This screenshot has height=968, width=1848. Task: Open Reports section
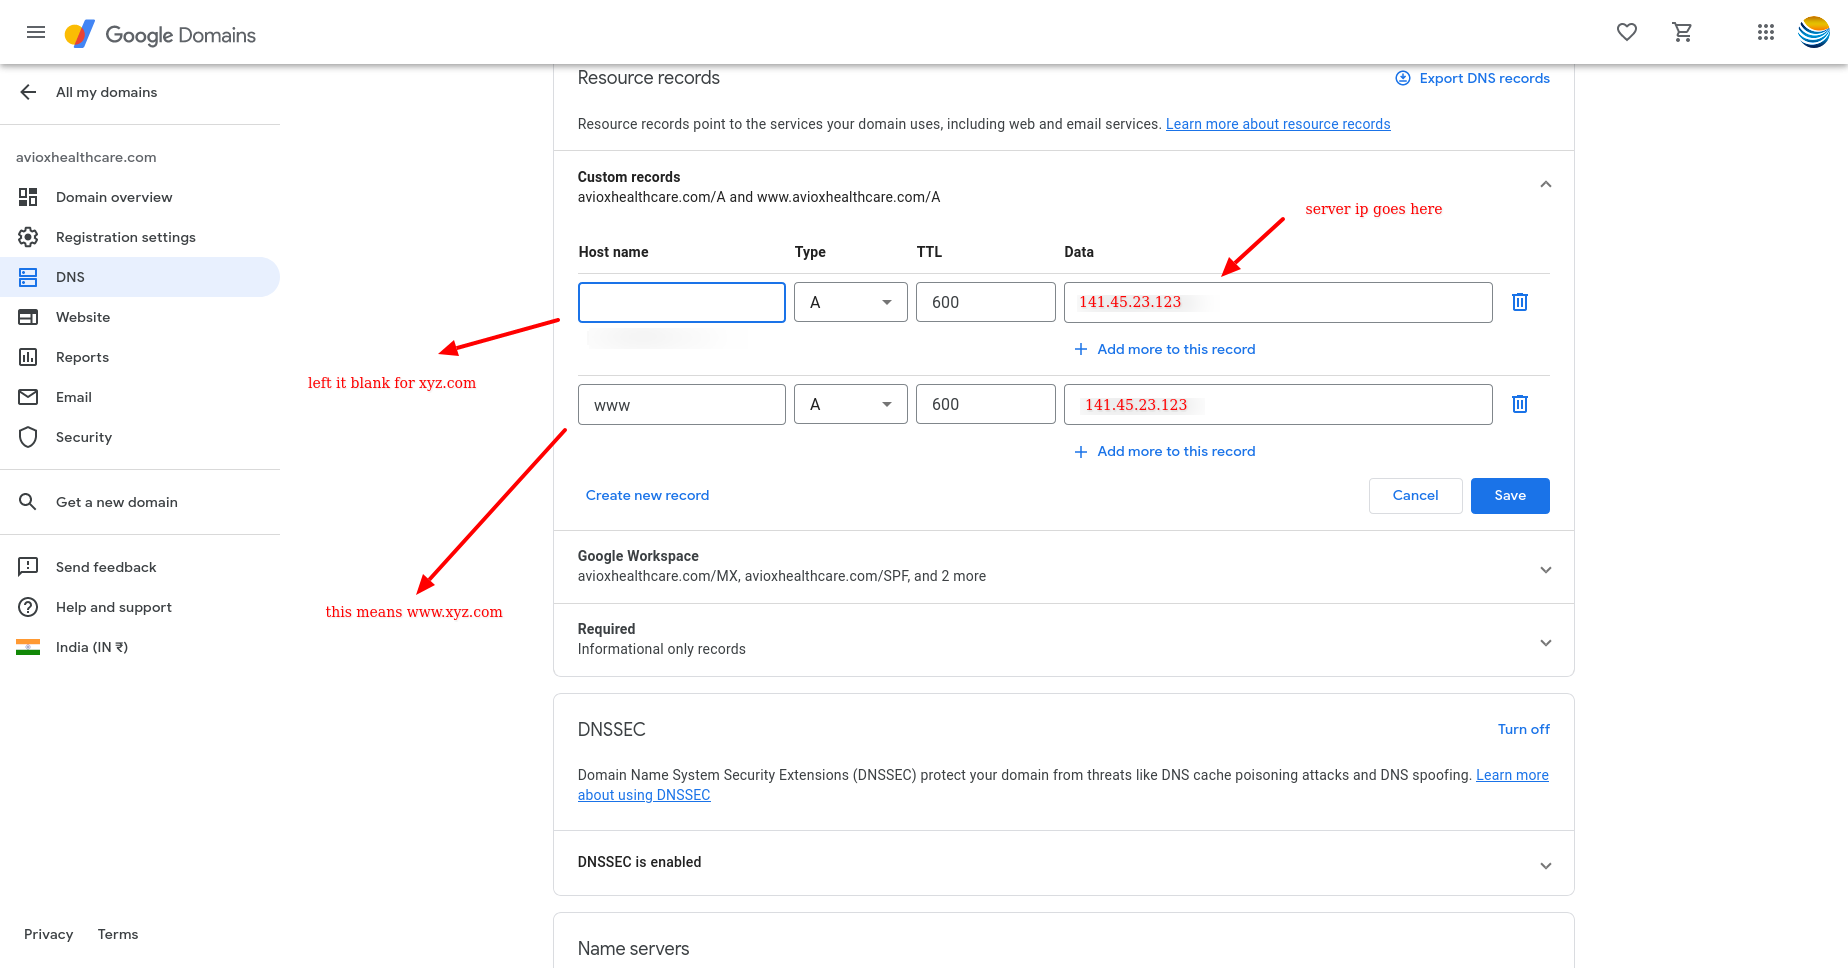pyautogui.click(x=82, y=357)
